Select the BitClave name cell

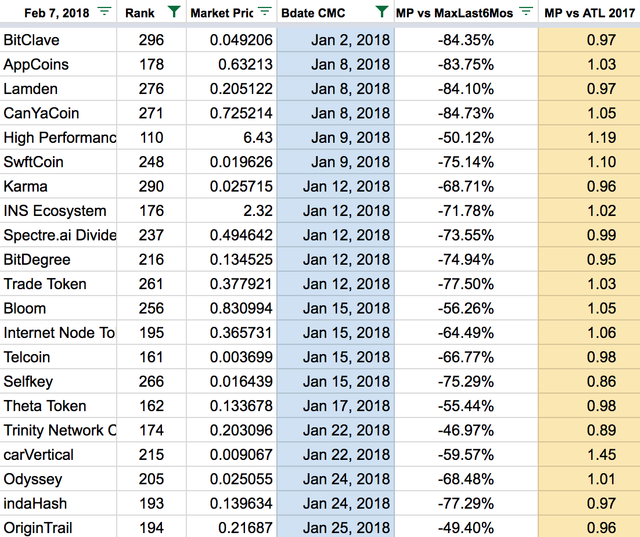click(x=58, y=40)
